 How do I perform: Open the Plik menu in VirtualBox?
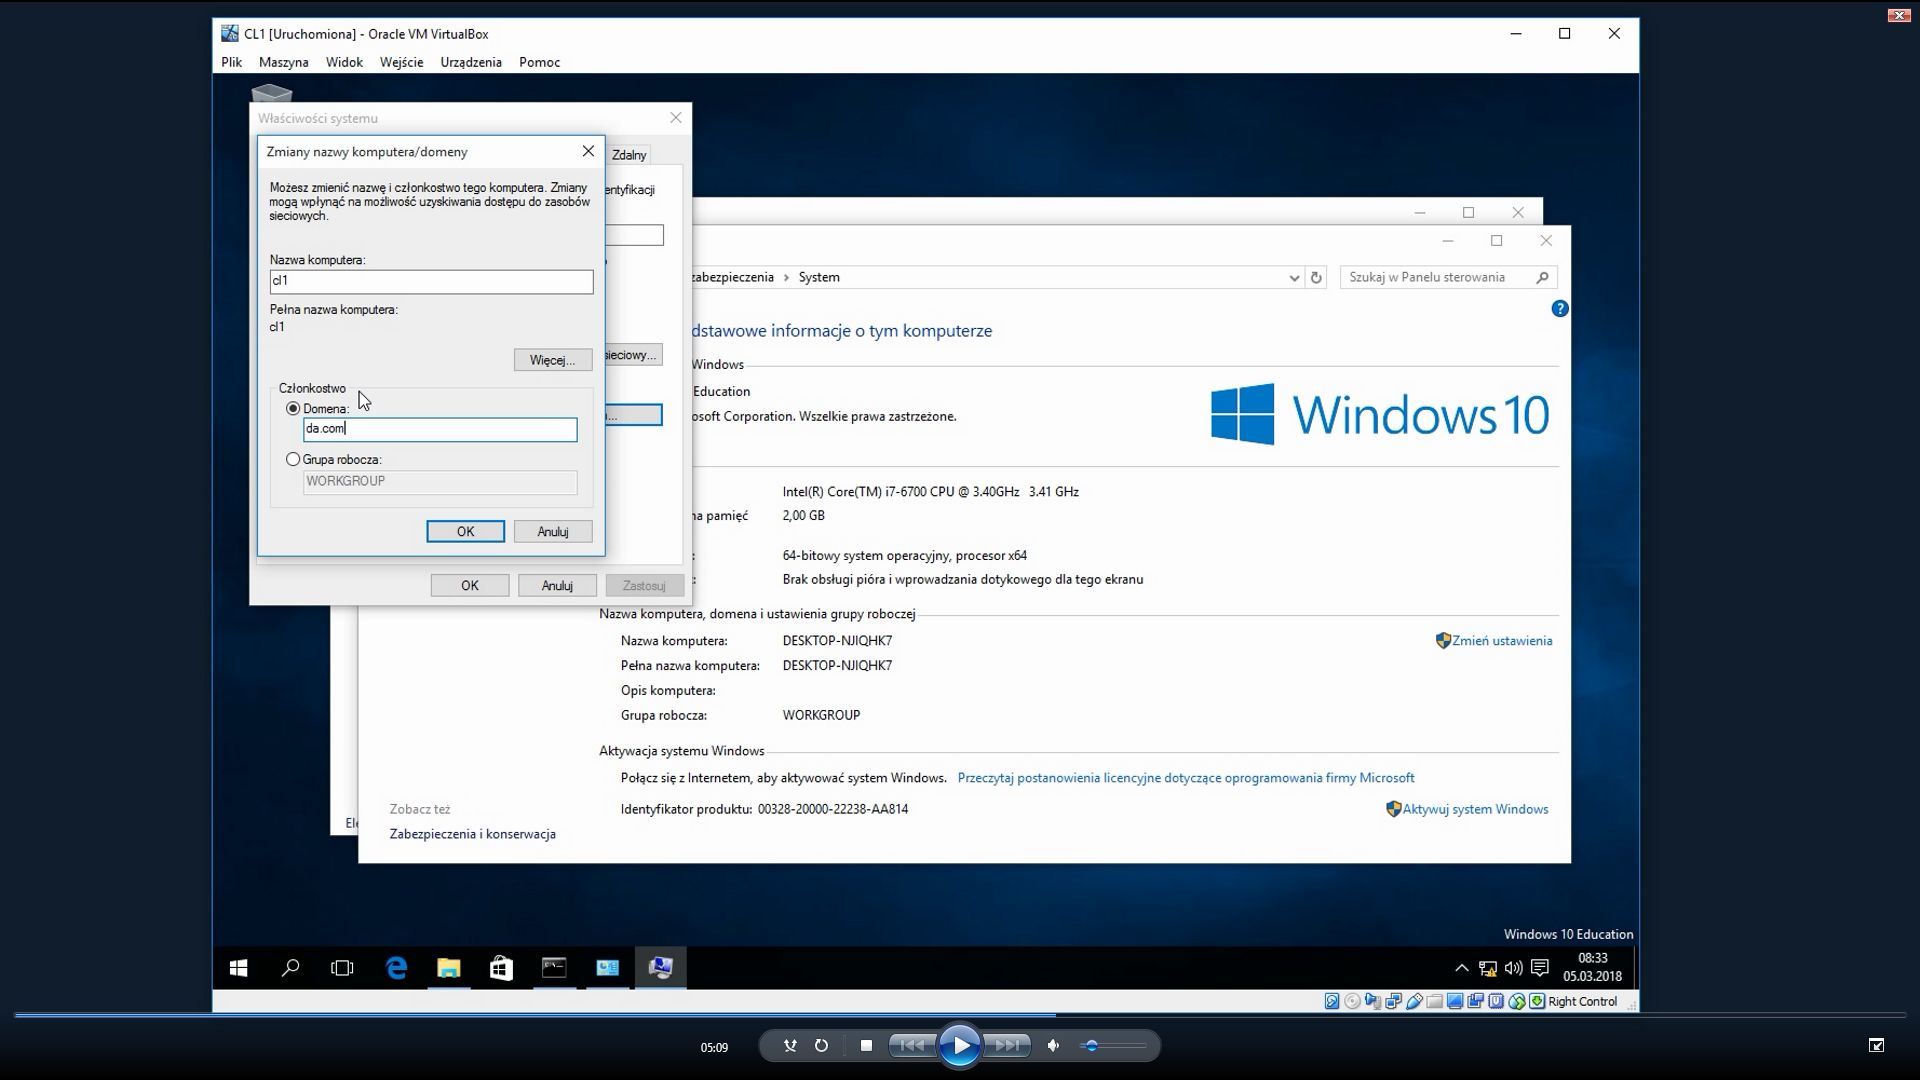click(x=231, y=62)
